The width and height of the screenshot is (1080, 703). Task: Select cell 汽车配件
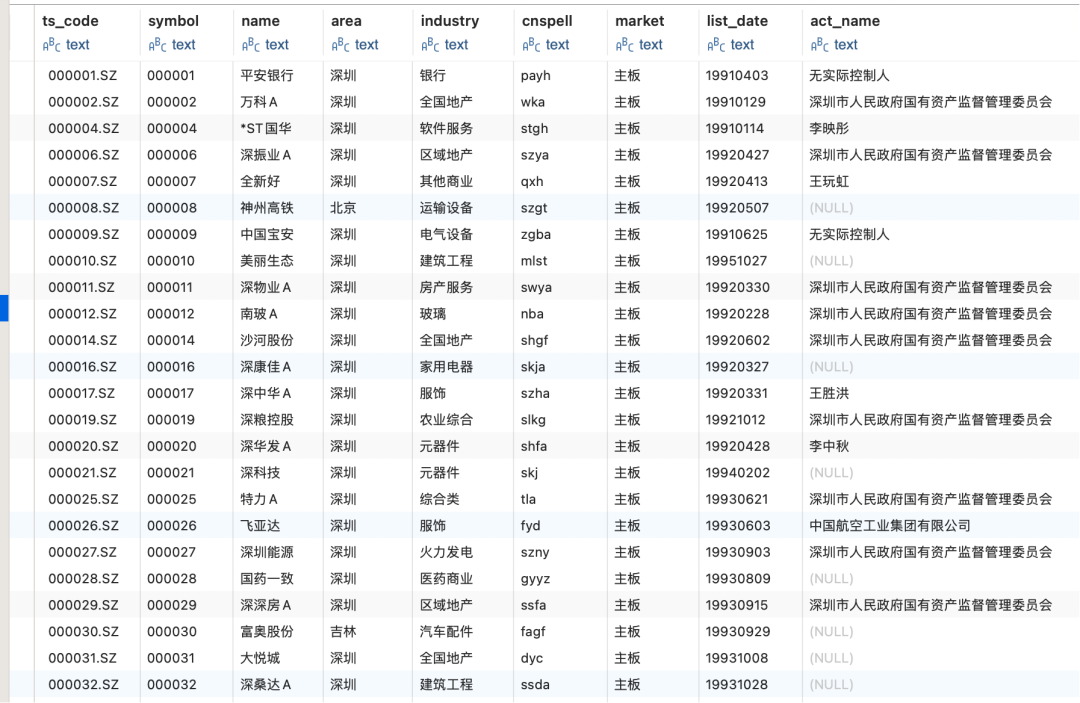[x=446, y=632]
